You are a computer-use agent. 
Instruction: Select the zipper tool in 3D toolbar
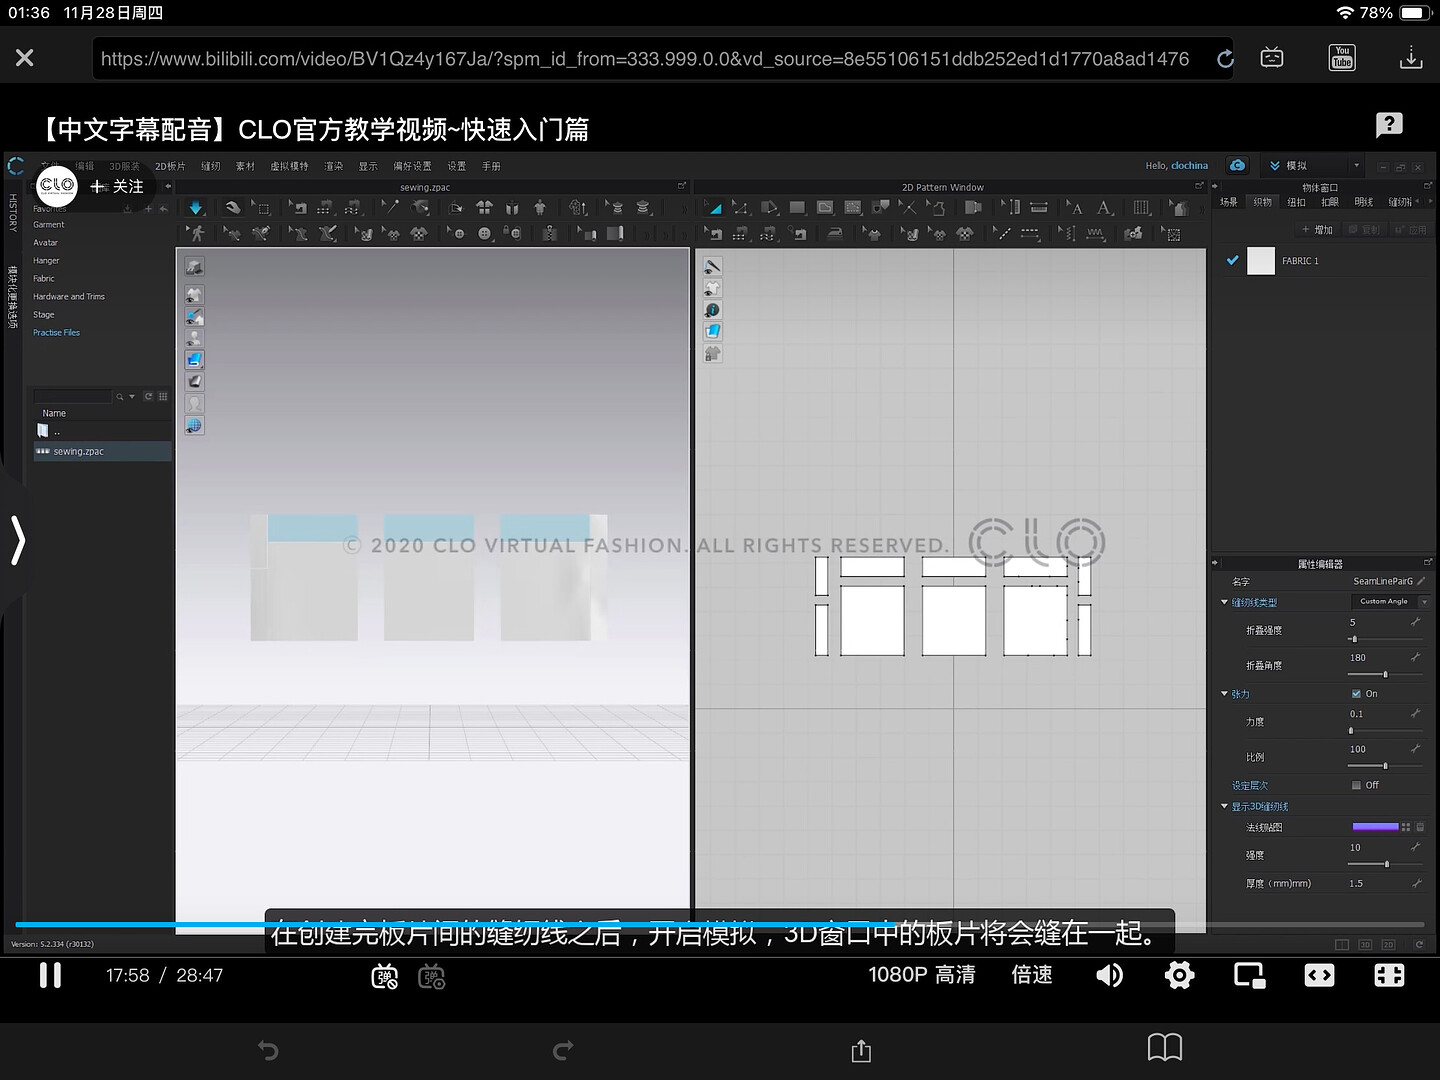[x=550, y=233]
